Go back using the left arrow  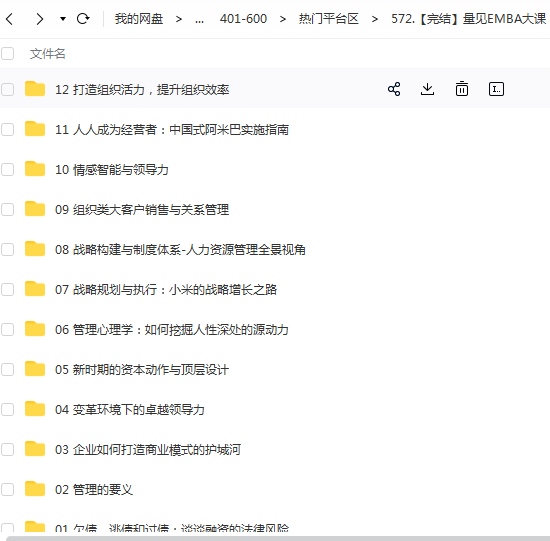tap(10, 19)
